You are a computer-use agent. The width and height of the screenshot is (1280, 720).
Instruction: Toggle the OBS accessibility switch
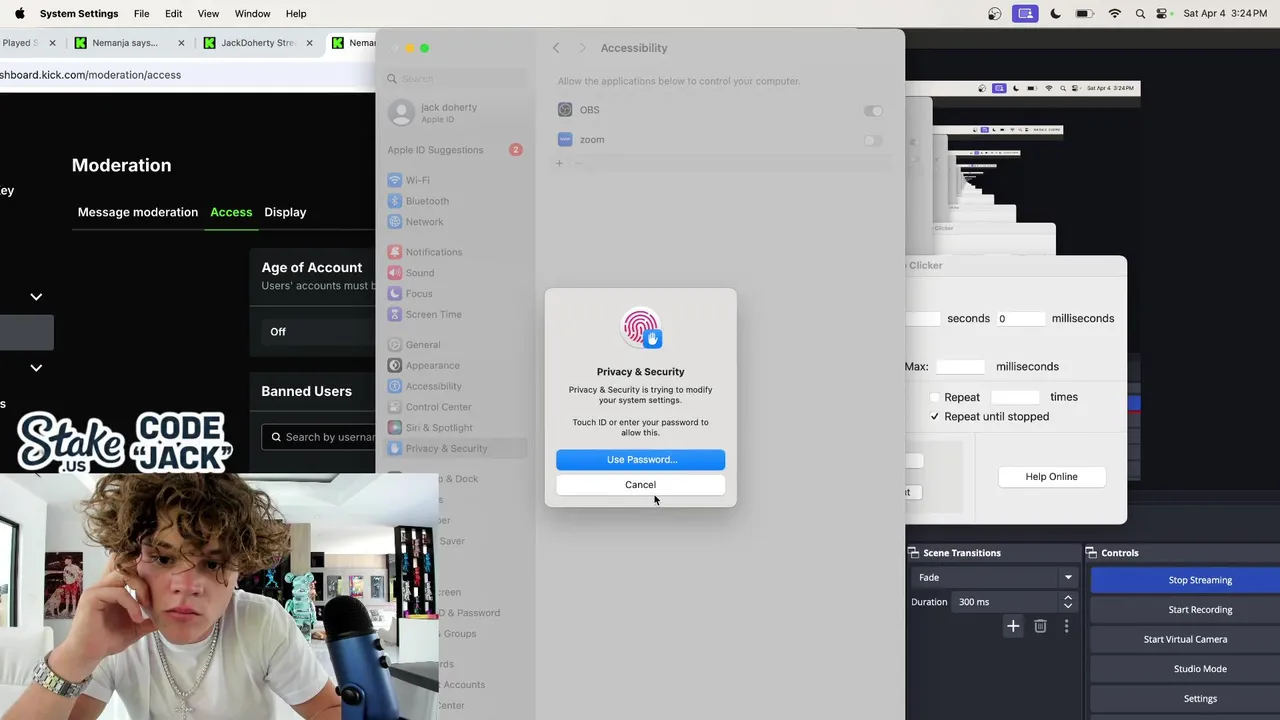point(873,110)
